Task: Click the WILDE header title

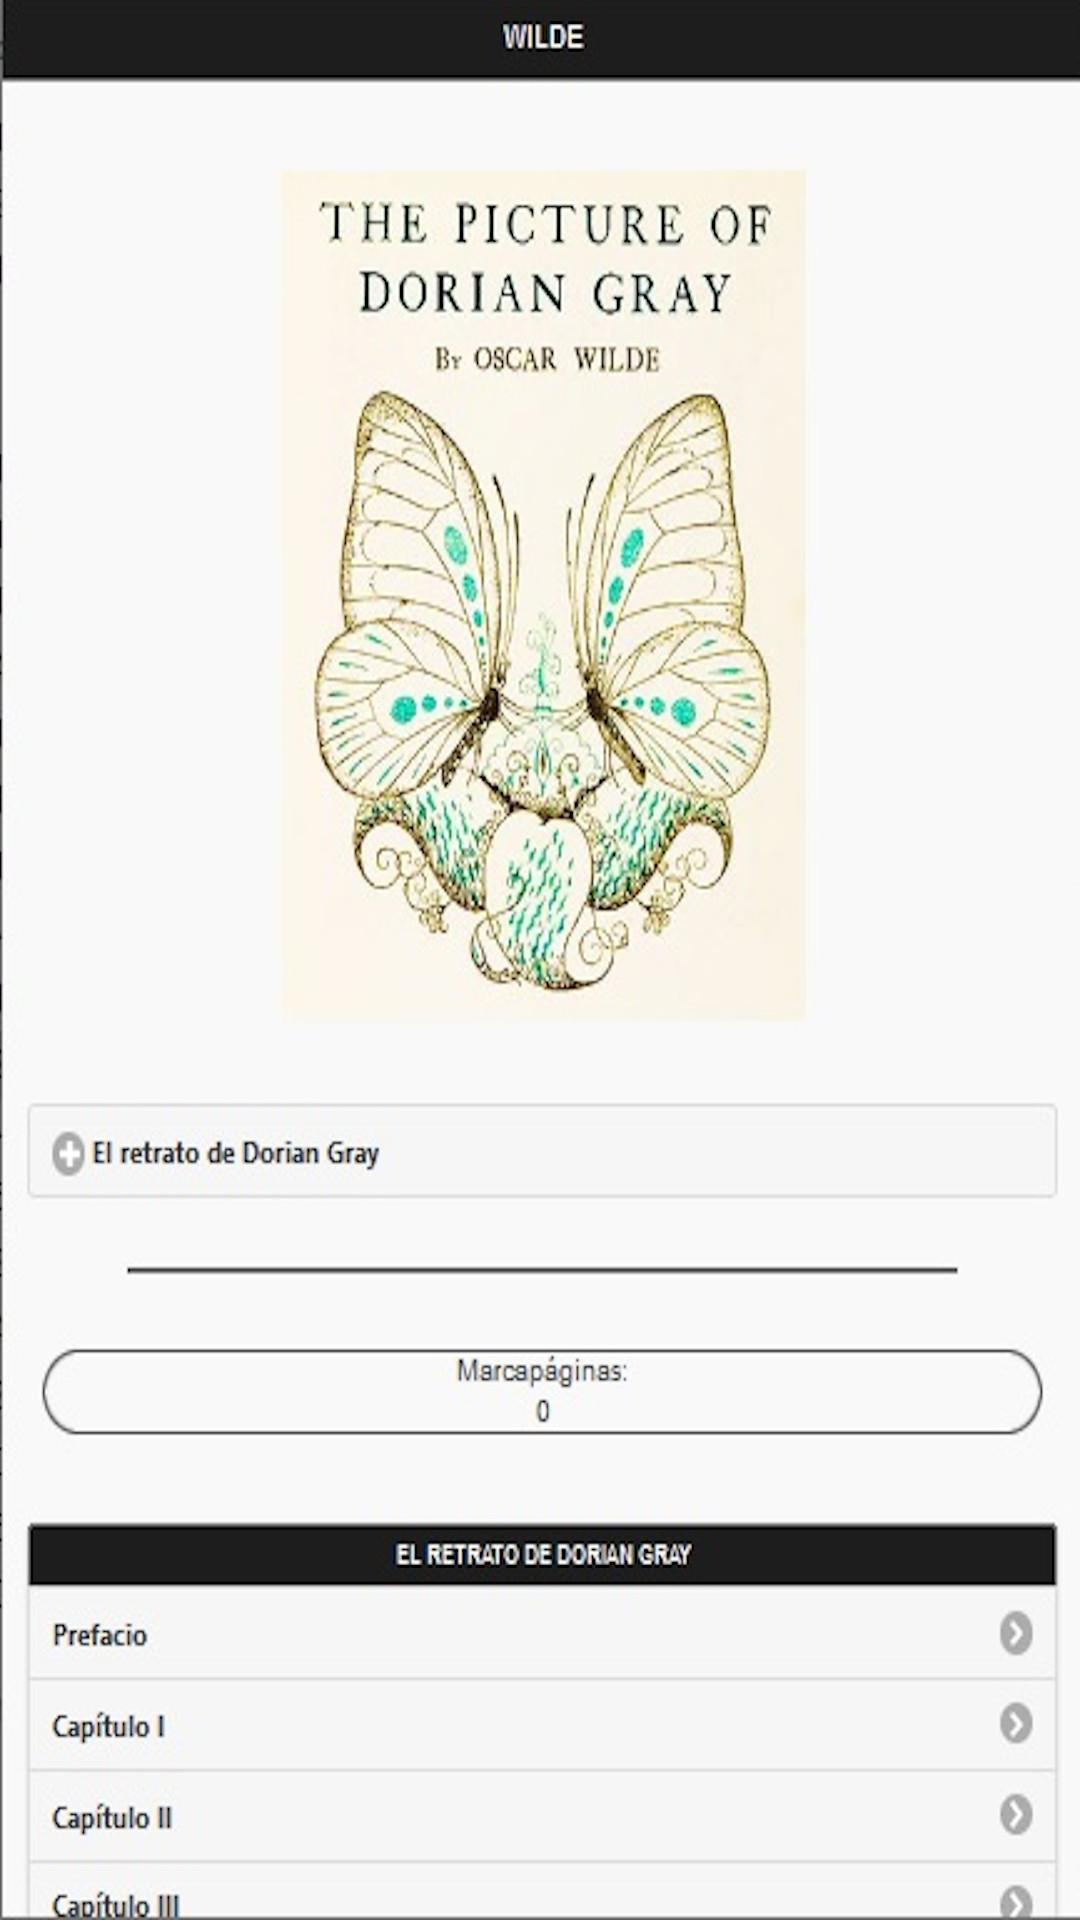Action: 543,37
